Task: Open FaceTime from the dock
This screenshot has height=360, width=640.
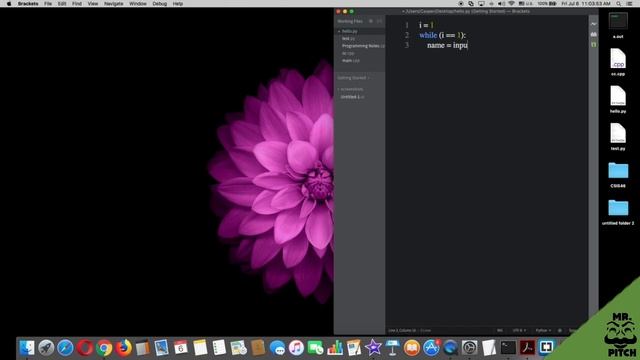Action: [x=316, y=348]
